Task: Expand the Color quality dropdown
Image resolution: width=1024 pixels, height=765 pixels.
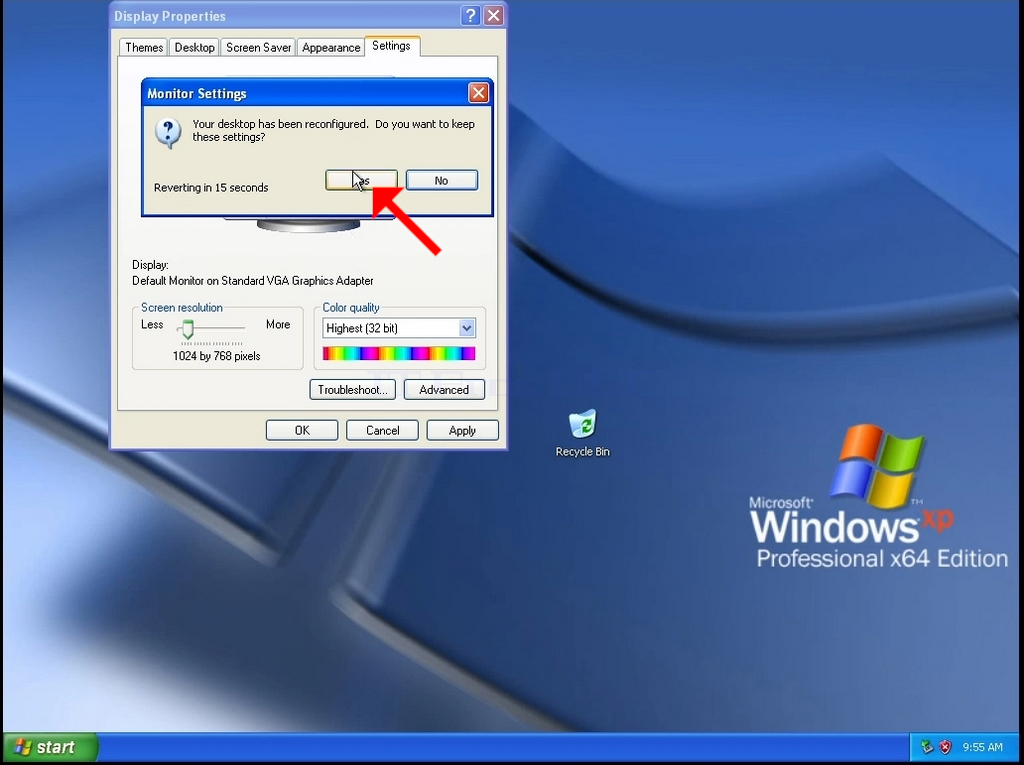Action: click(466, 328)
